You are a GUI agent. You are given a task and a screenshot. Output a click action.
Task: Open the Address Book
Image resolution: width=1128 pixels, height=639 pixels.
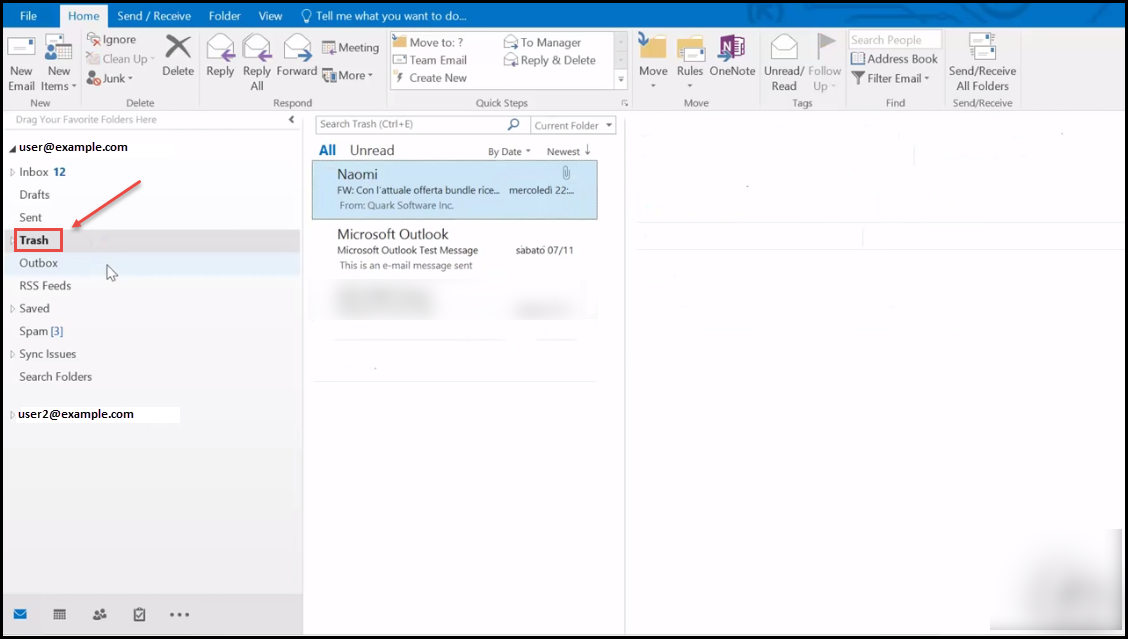(894, 59)
